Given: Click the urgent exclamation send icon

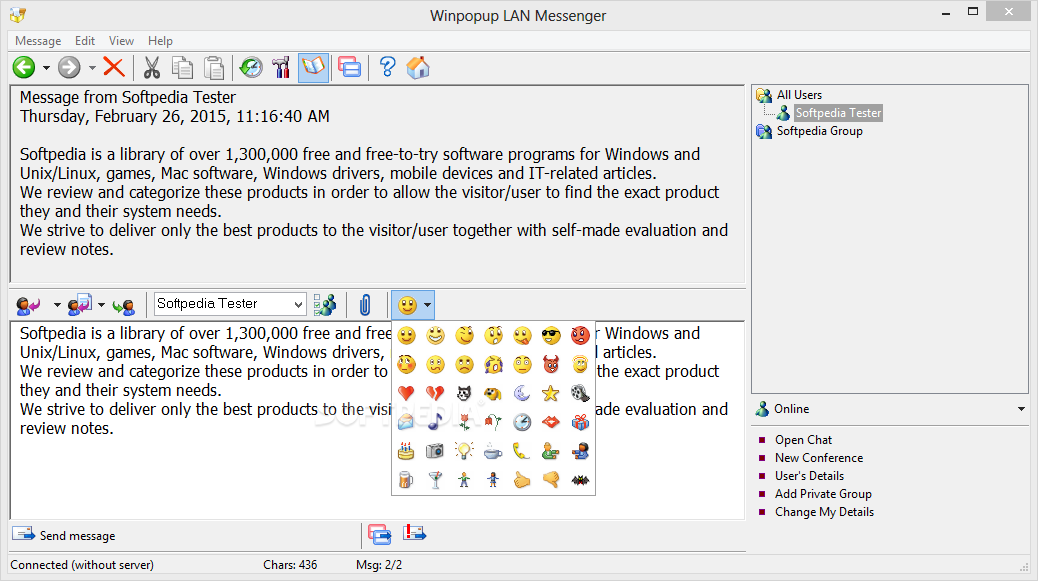Looking at the screenshot, I should [414, 533].
